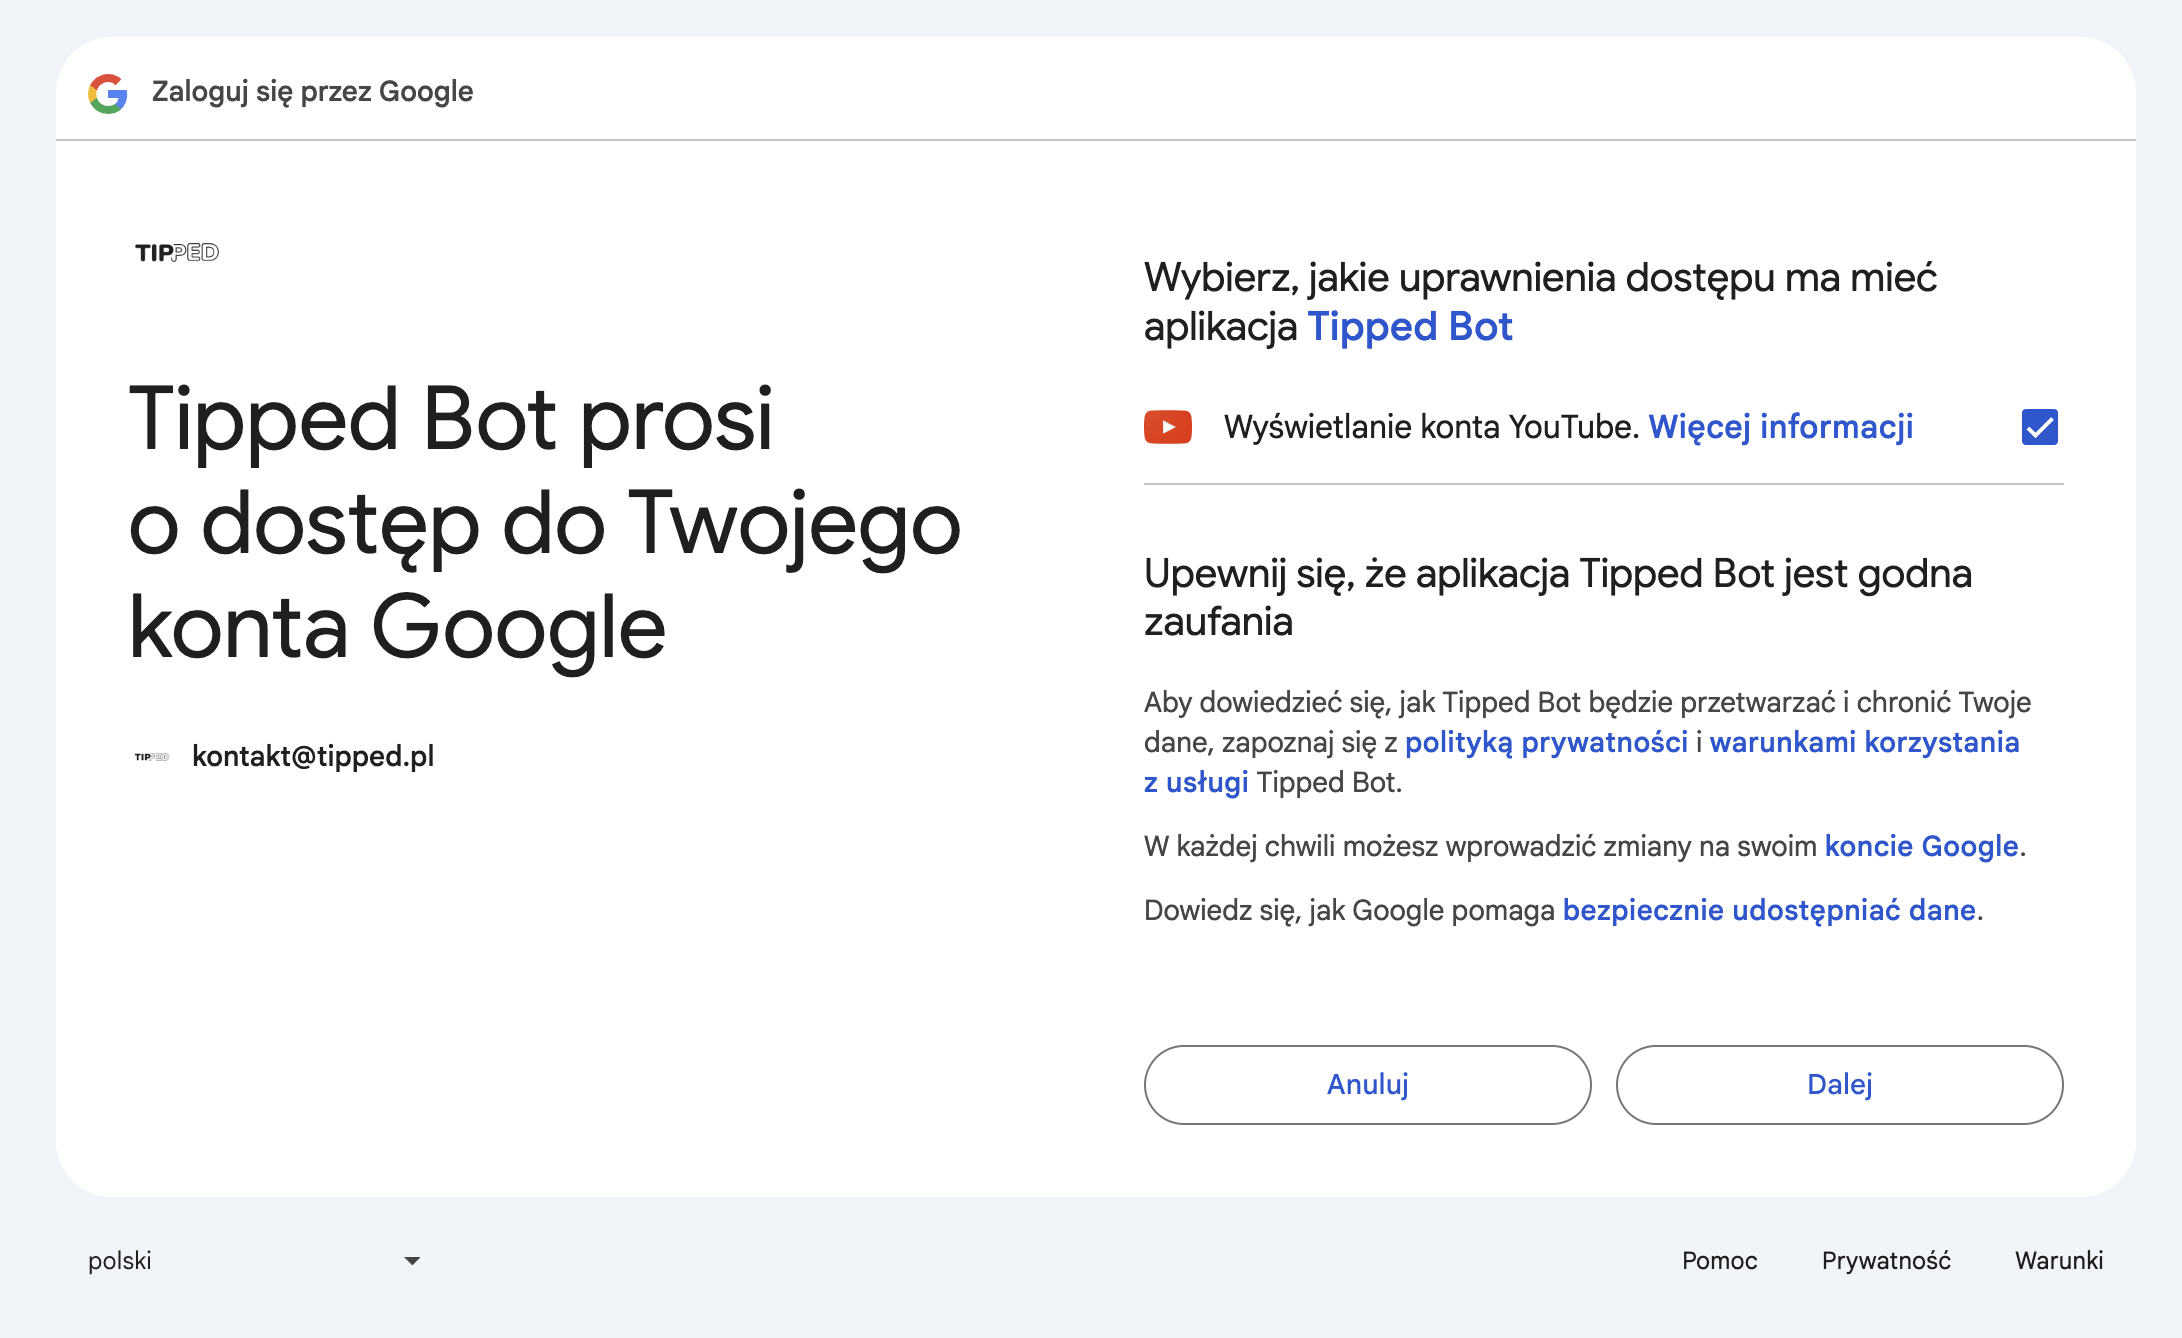Click the red YouTube play icon
This screenshot has width=2182, height=1338.
[x=1168, y=427]
